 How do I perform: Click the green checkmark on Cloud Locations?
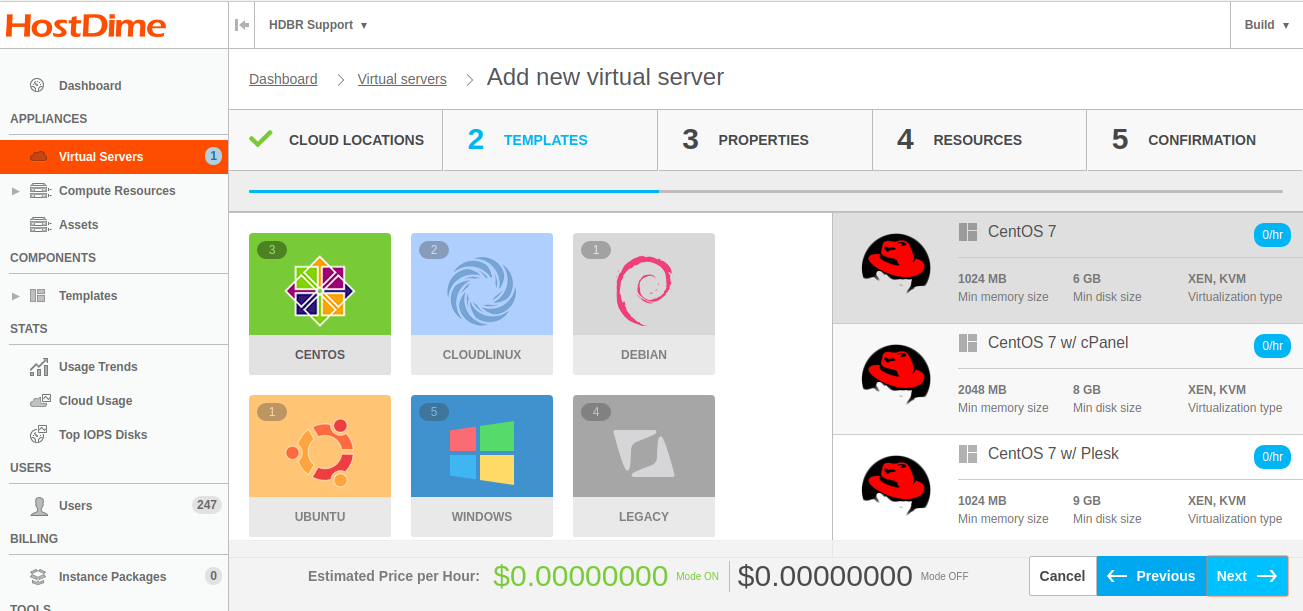[x=261, y=139]
